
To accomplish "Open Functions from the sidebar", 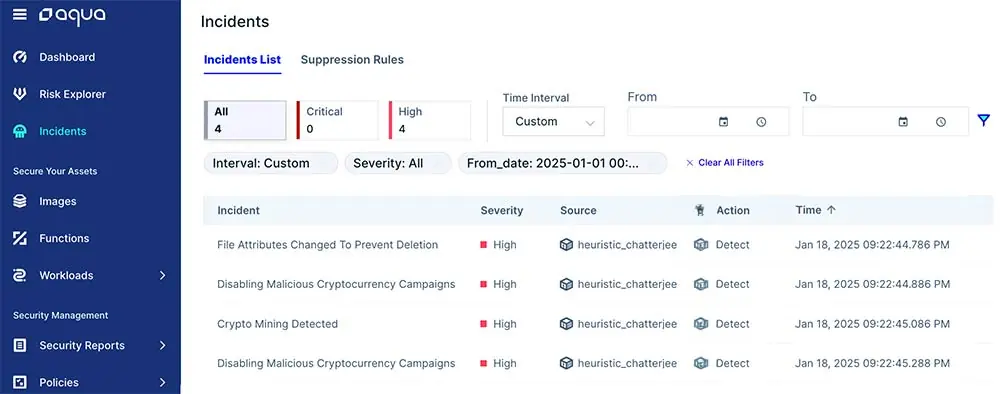I will pos(64,238).
